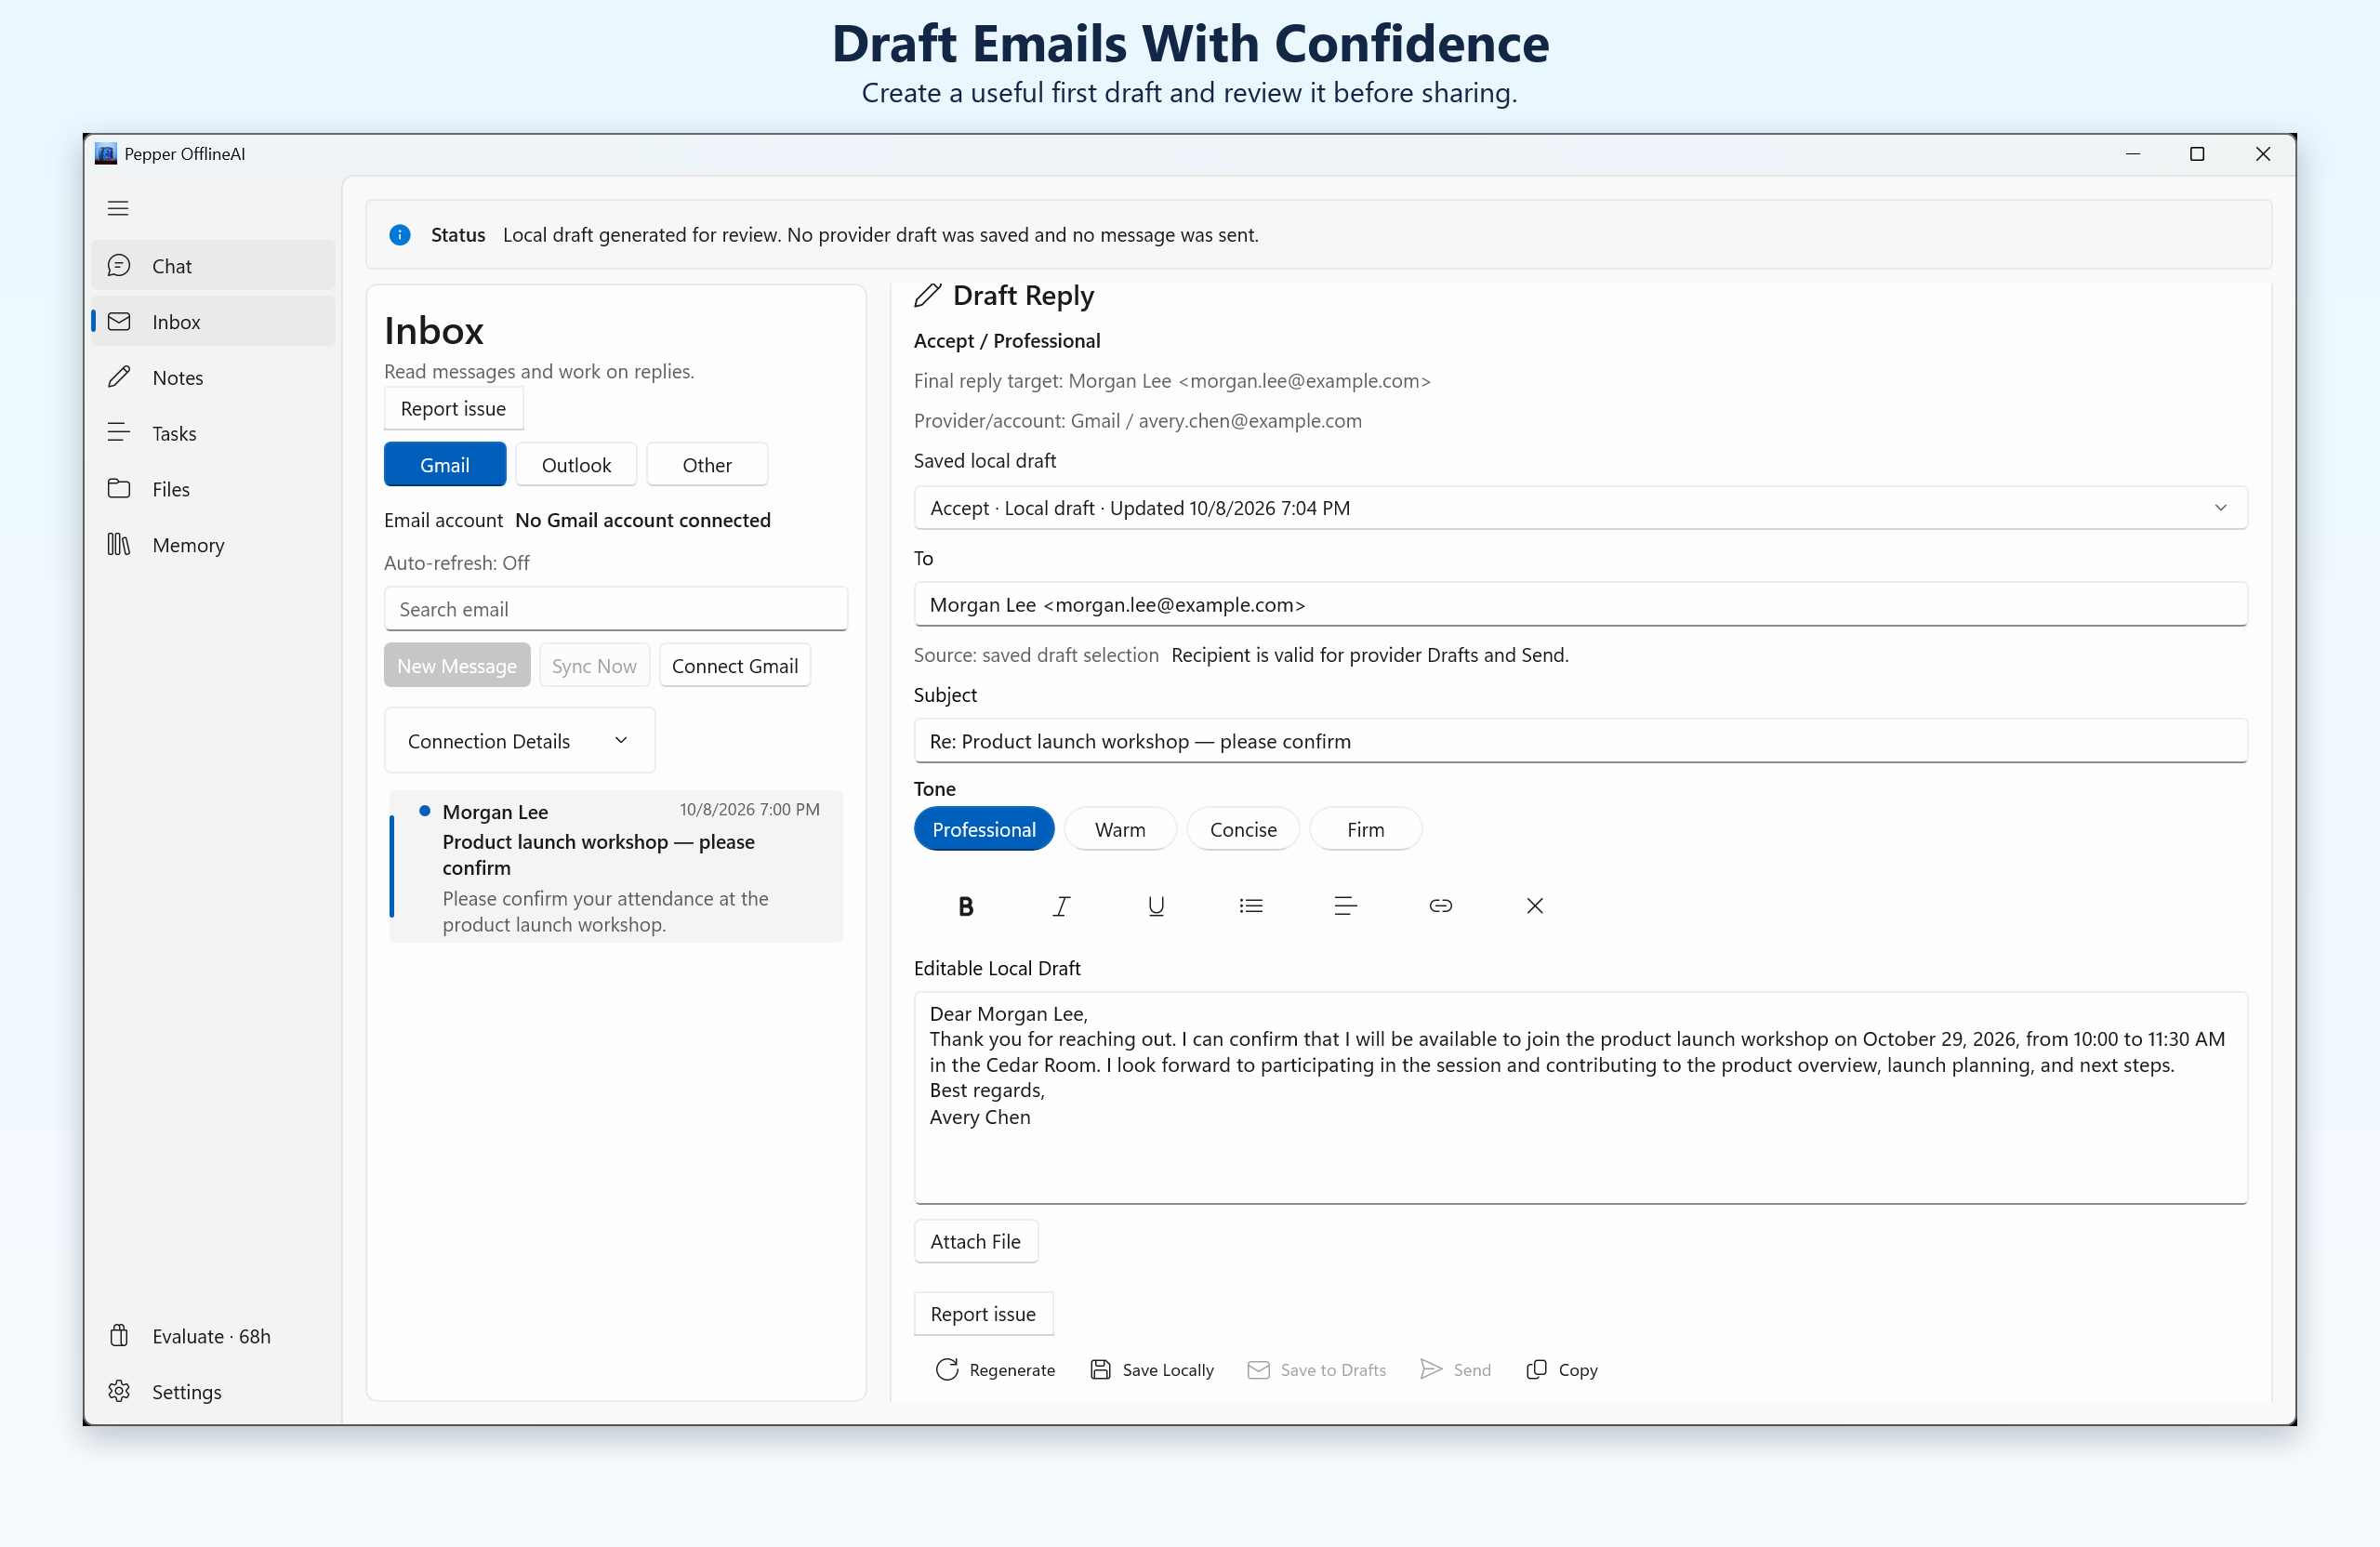This screenshot has width=2380, height=1547.
Task: Switch to the Other provider tab
Action: [707, 465]
